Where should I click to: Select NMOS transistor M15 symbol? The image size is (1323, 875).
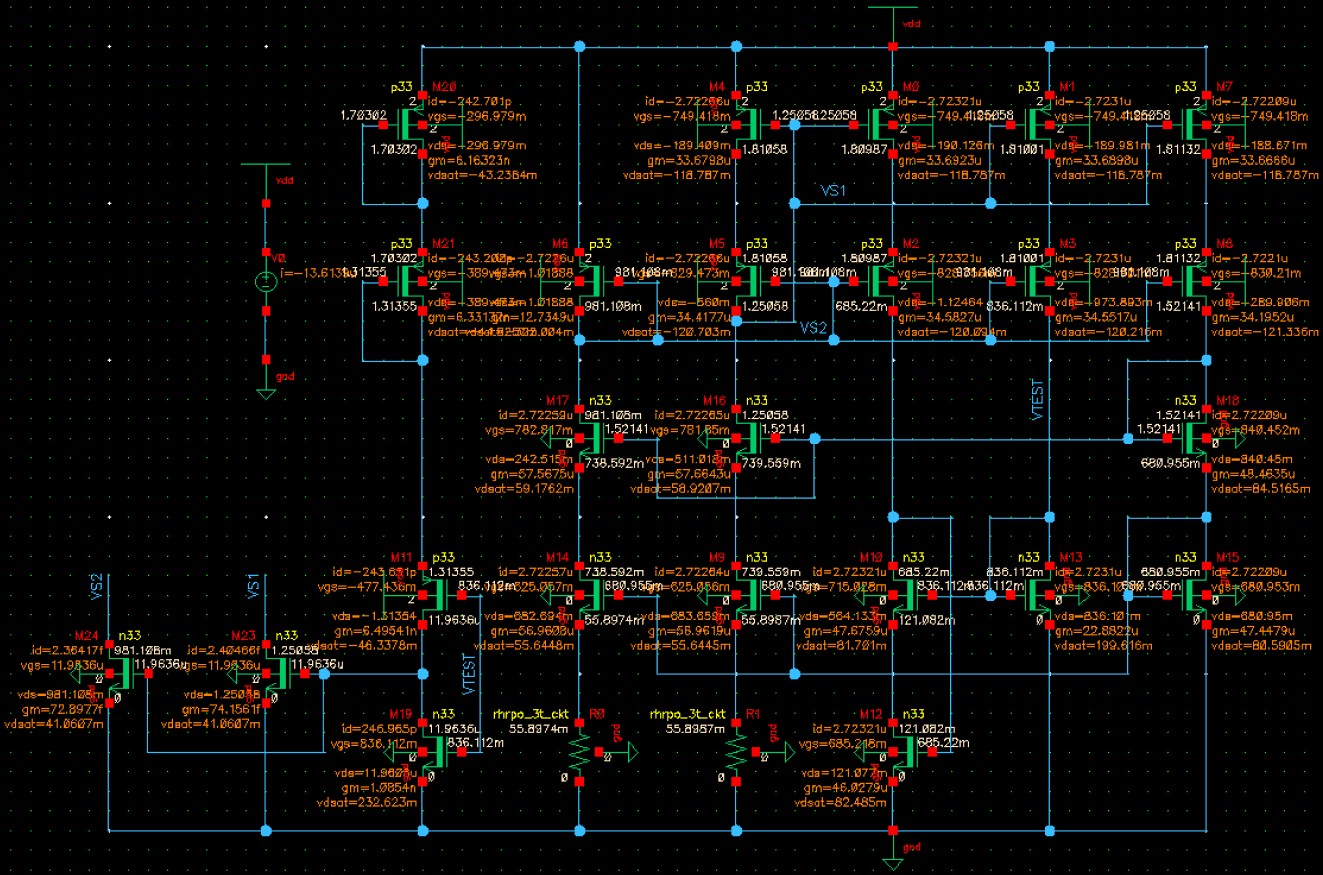point(1195,596)
